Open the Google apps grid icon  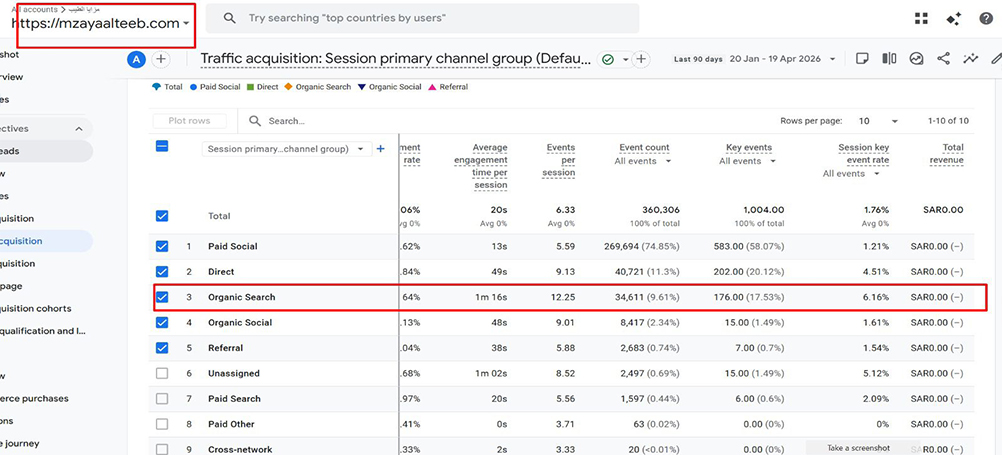[921, 18]
